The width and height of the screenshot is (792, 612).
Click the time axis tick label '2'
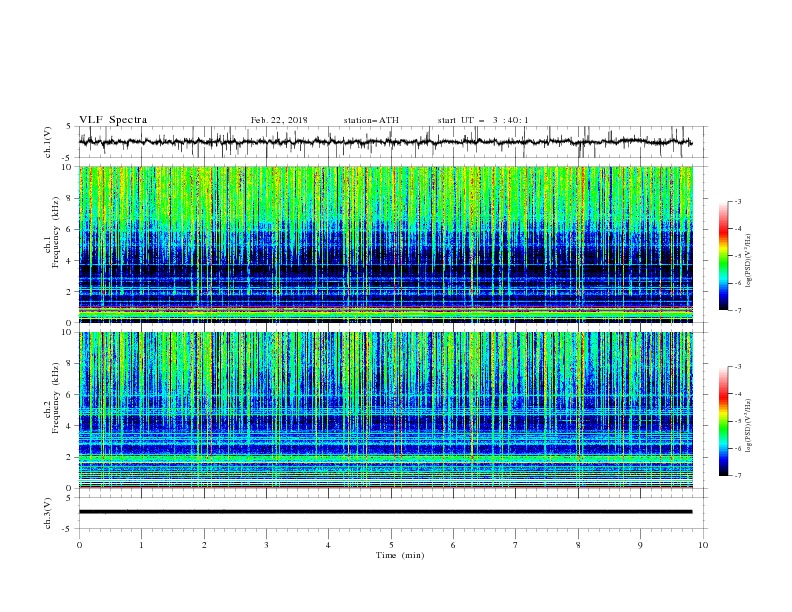click(x=204, y=545)
